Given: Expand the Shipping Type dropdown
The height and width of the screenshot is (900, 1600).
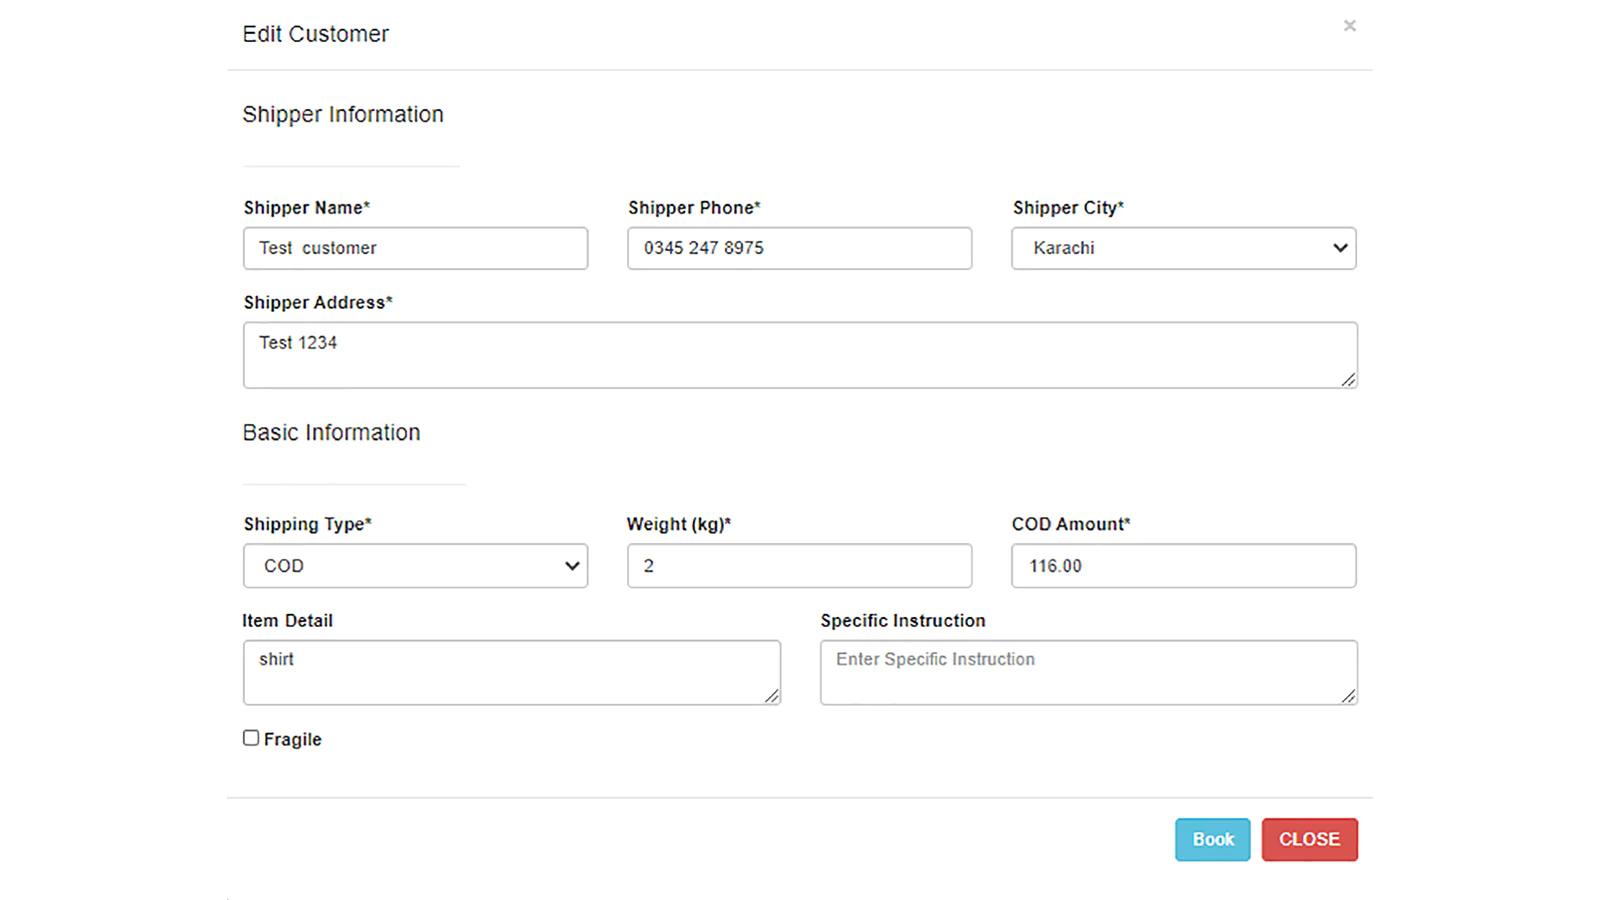Looking at the screenshot, I should point(415,566).
